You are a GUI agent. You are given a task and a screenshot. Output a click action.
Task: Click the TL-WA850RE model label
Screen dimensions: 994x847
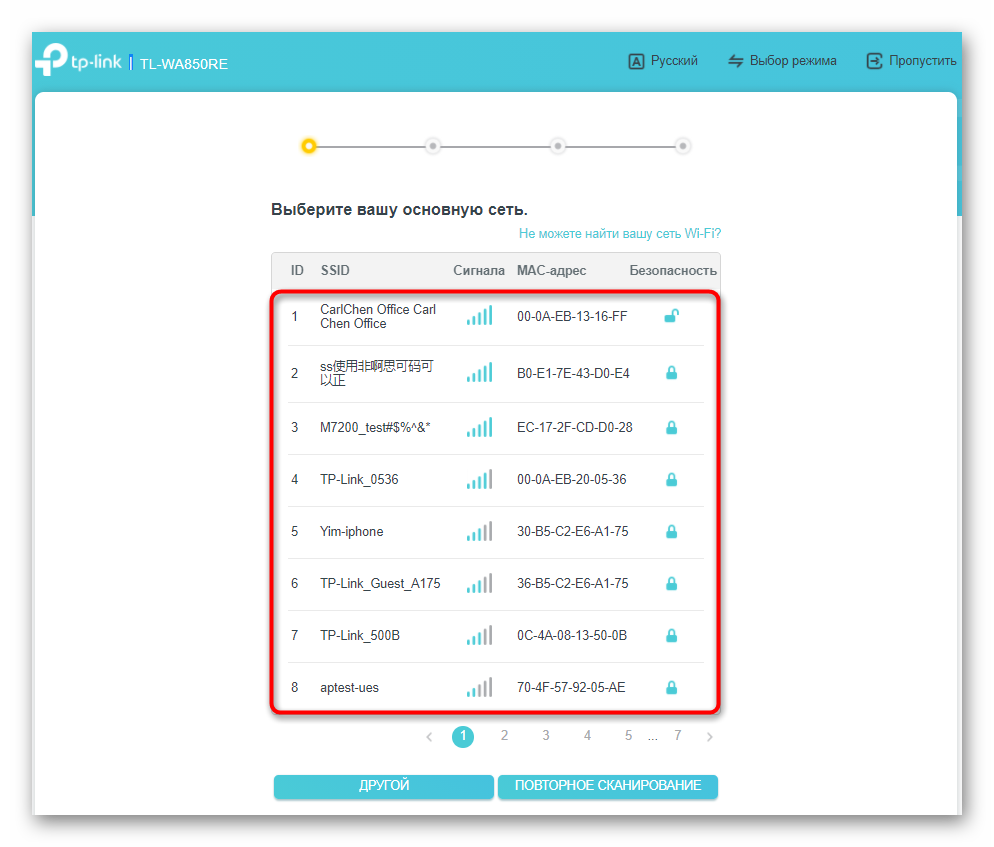click(x=184, y=64)
